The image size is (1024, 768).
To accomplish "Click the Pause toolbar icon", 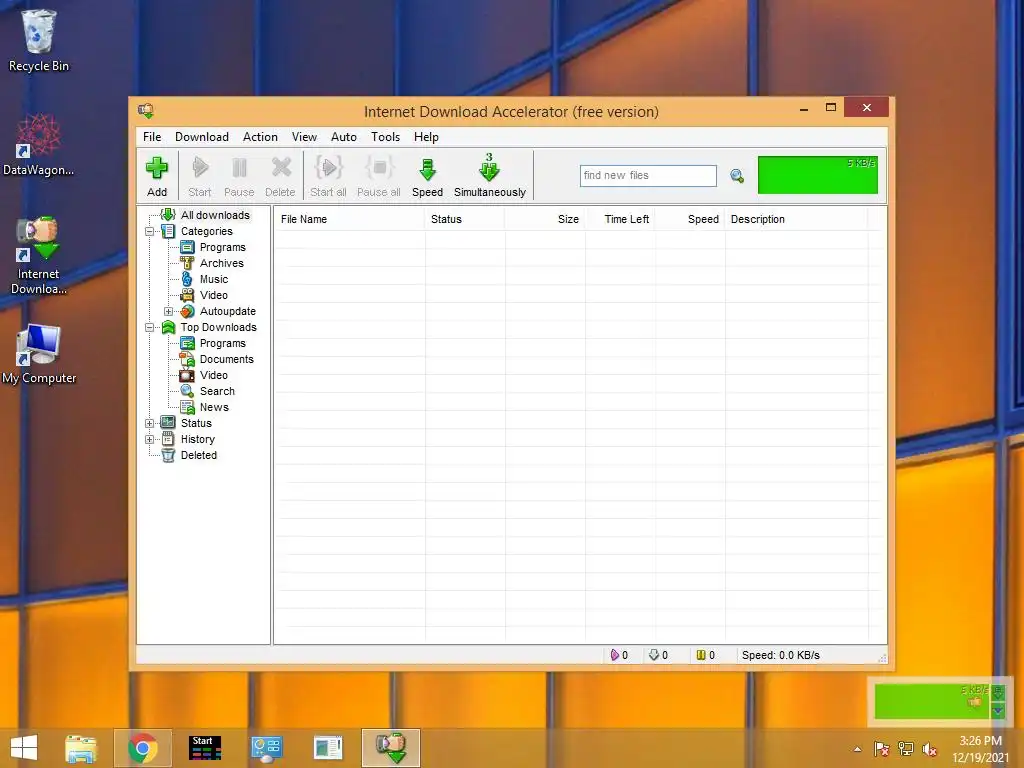I will pyautogui.click(x=239, y=176).
